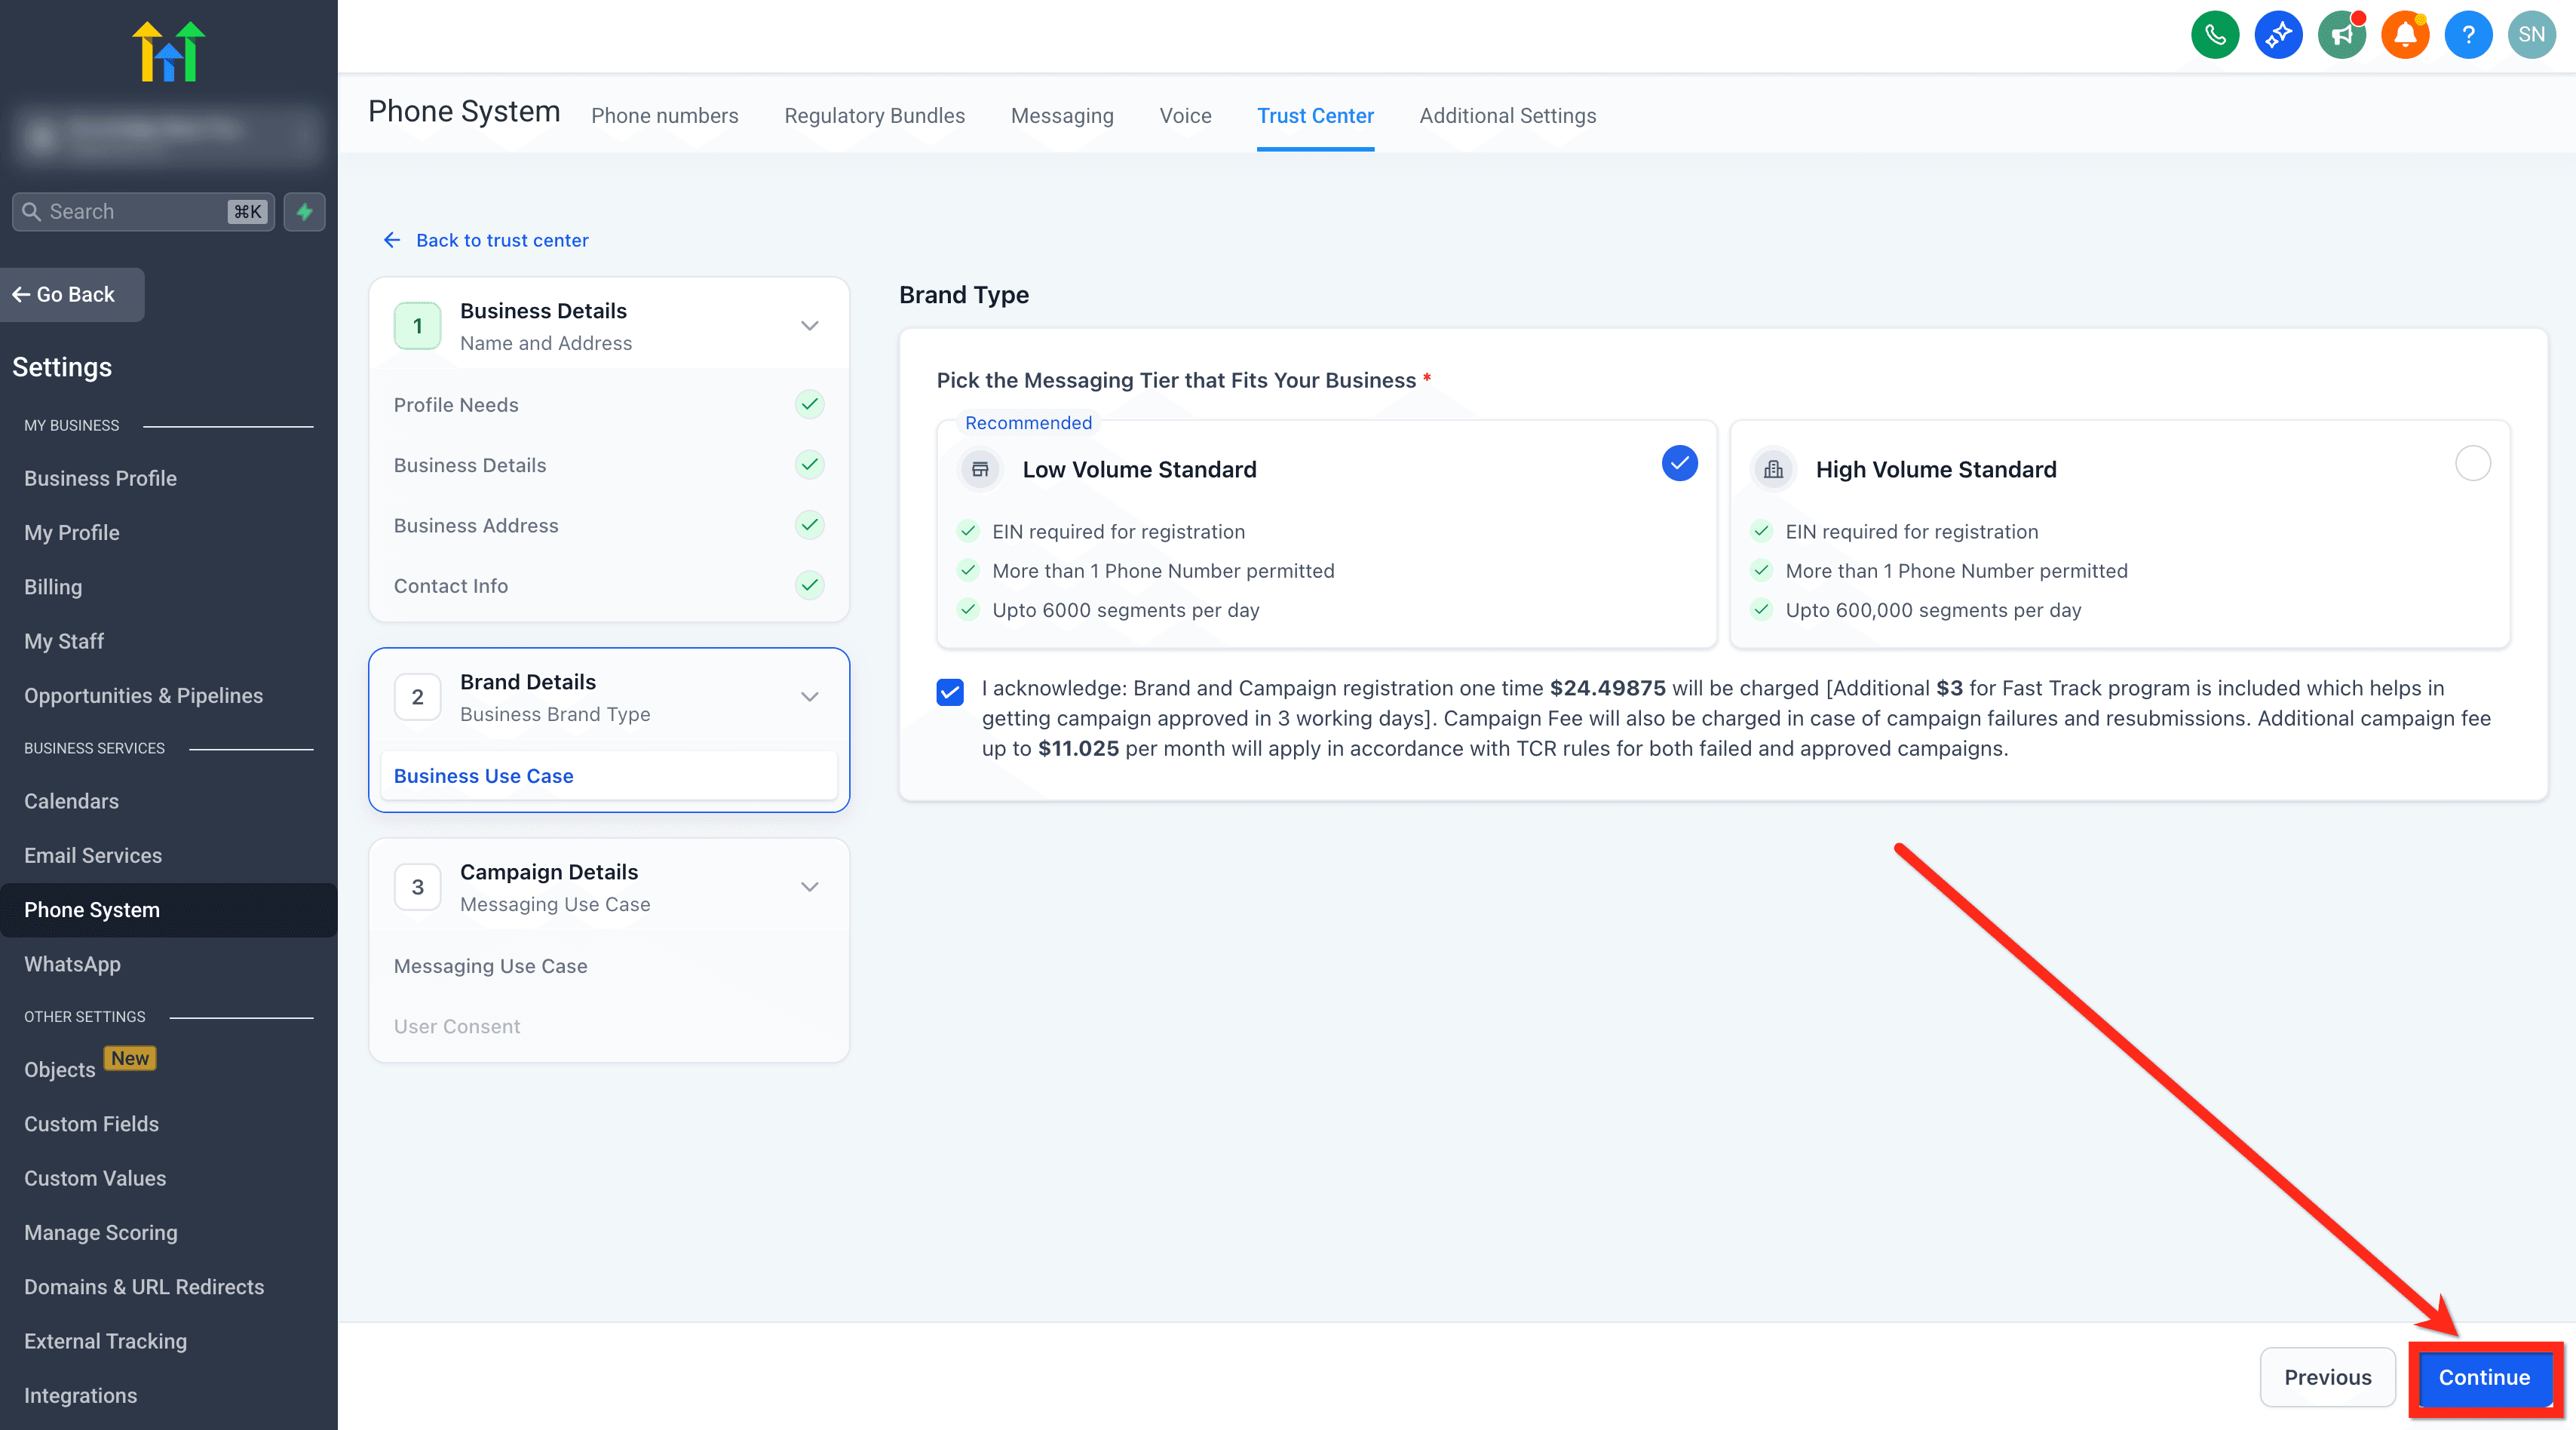
Task: Select the High Volume Standard tier radio
Action: 2472,463
